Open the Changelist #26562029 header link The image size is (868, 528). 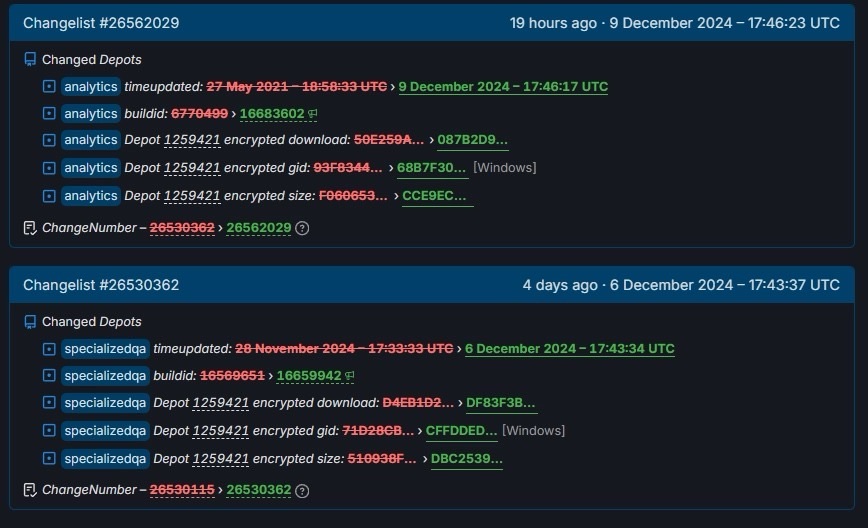[x=101, y=23]
